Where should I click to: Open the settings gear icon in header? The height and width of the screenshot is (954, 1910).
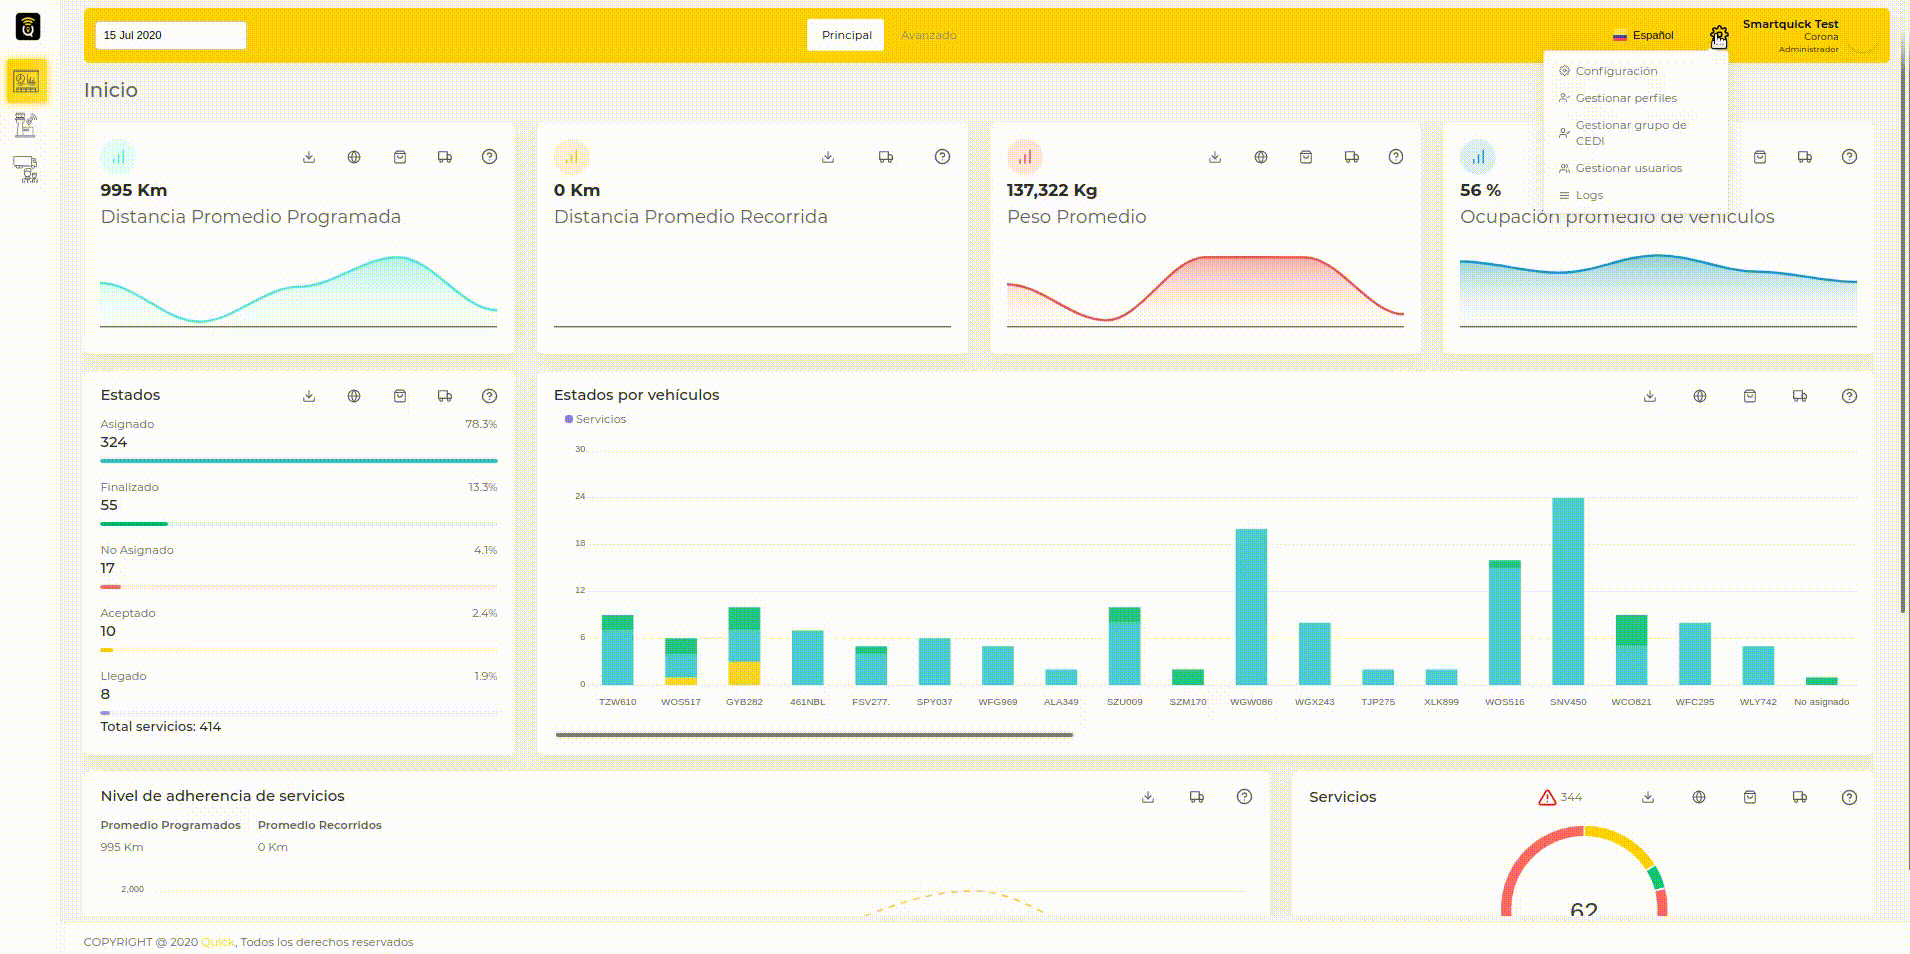pyautogui.click(x=1718, y=36)
